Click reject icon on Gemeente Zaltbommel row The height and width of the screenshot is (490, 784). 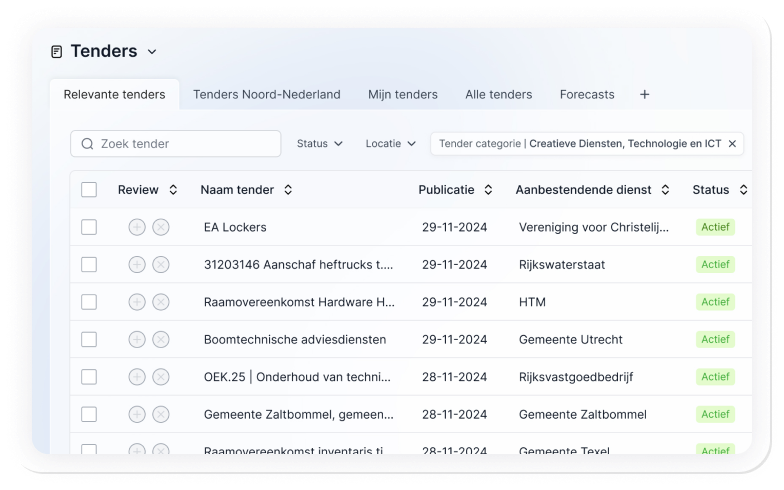click(161, 414)
